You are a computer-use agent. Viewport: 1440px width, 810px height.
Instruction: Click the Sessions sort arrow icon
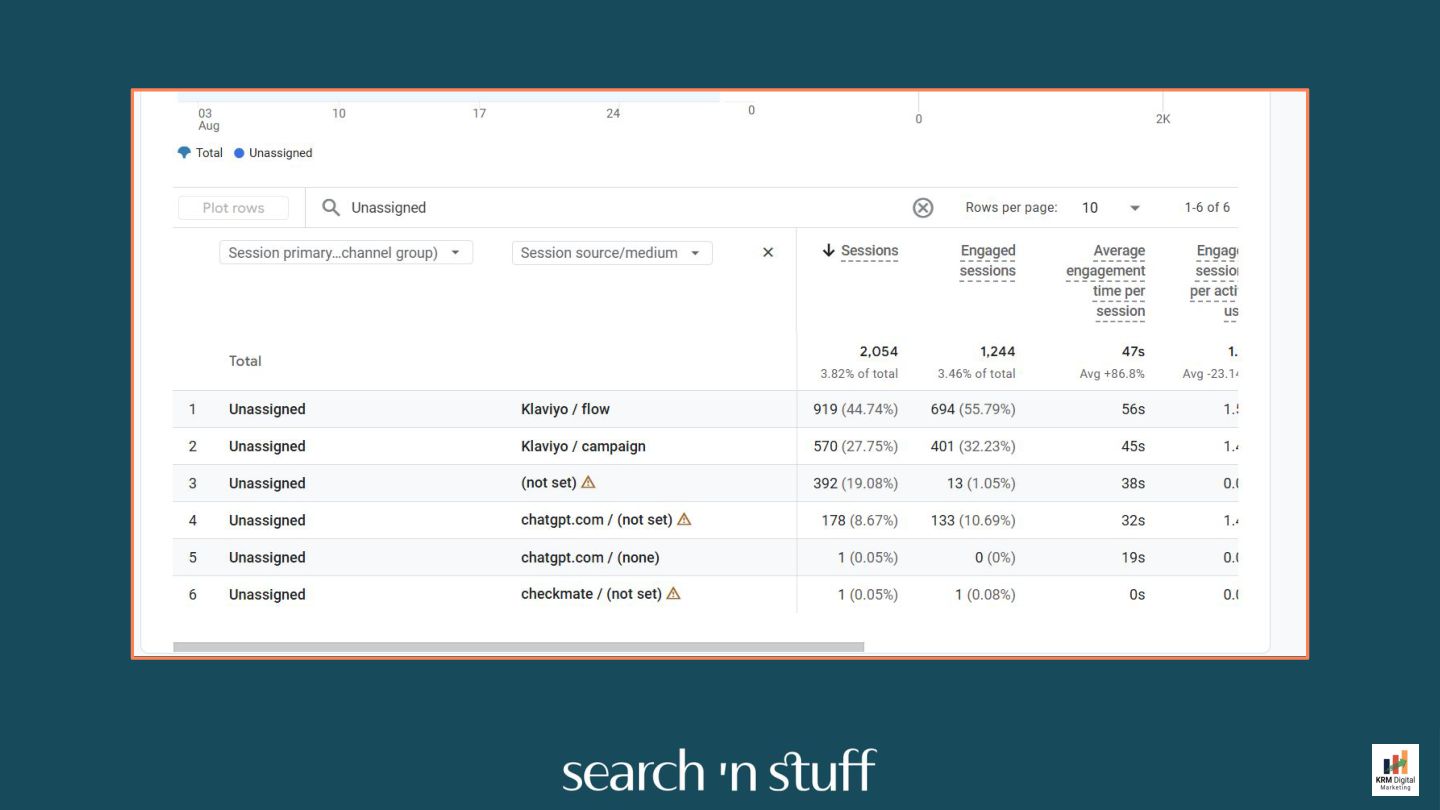click(x=828, y=251)
